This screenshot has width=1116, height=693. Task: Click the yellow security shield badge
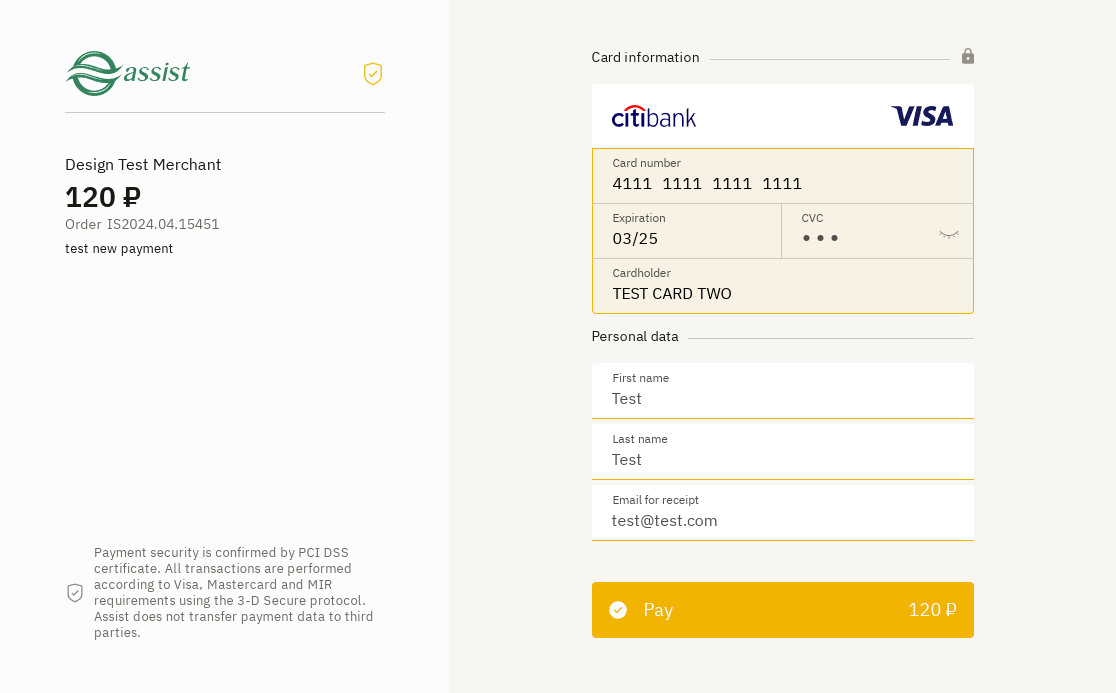click(373, 74)
